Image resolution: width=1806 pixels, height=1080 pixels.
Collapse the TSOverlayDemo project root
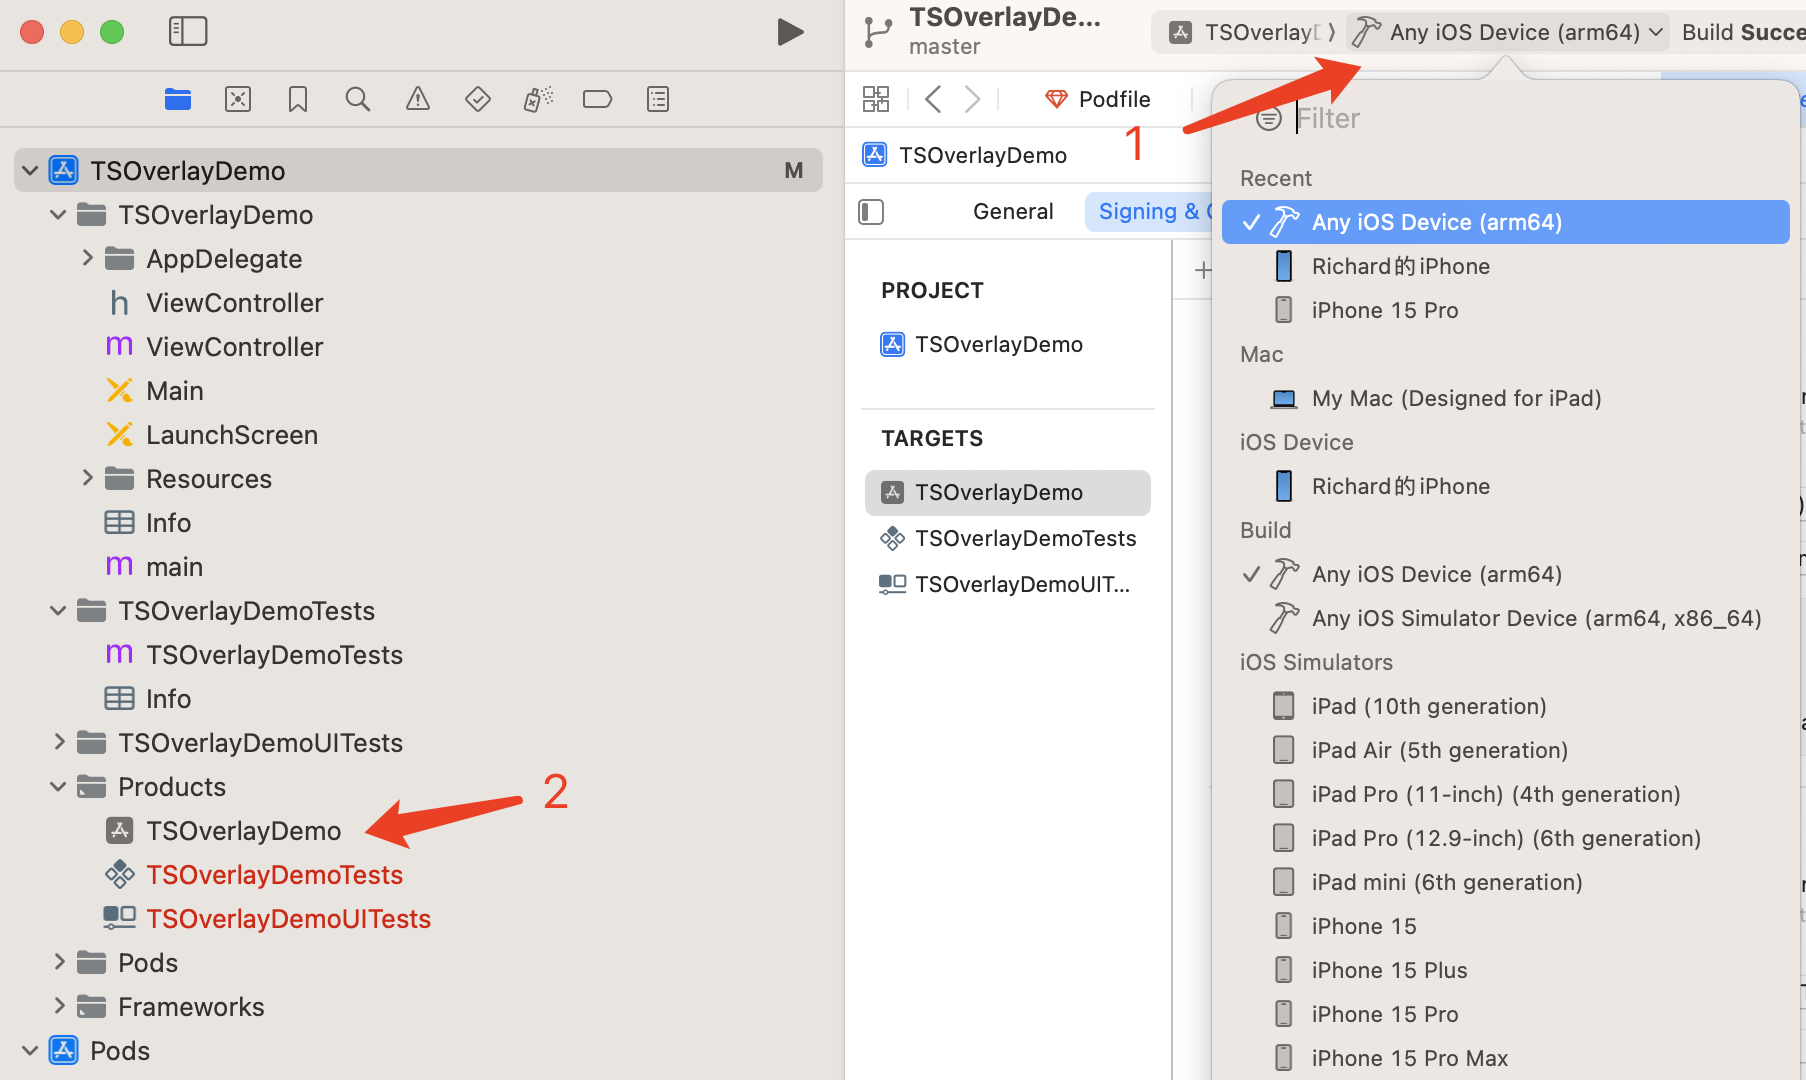(x=30, y=171)
